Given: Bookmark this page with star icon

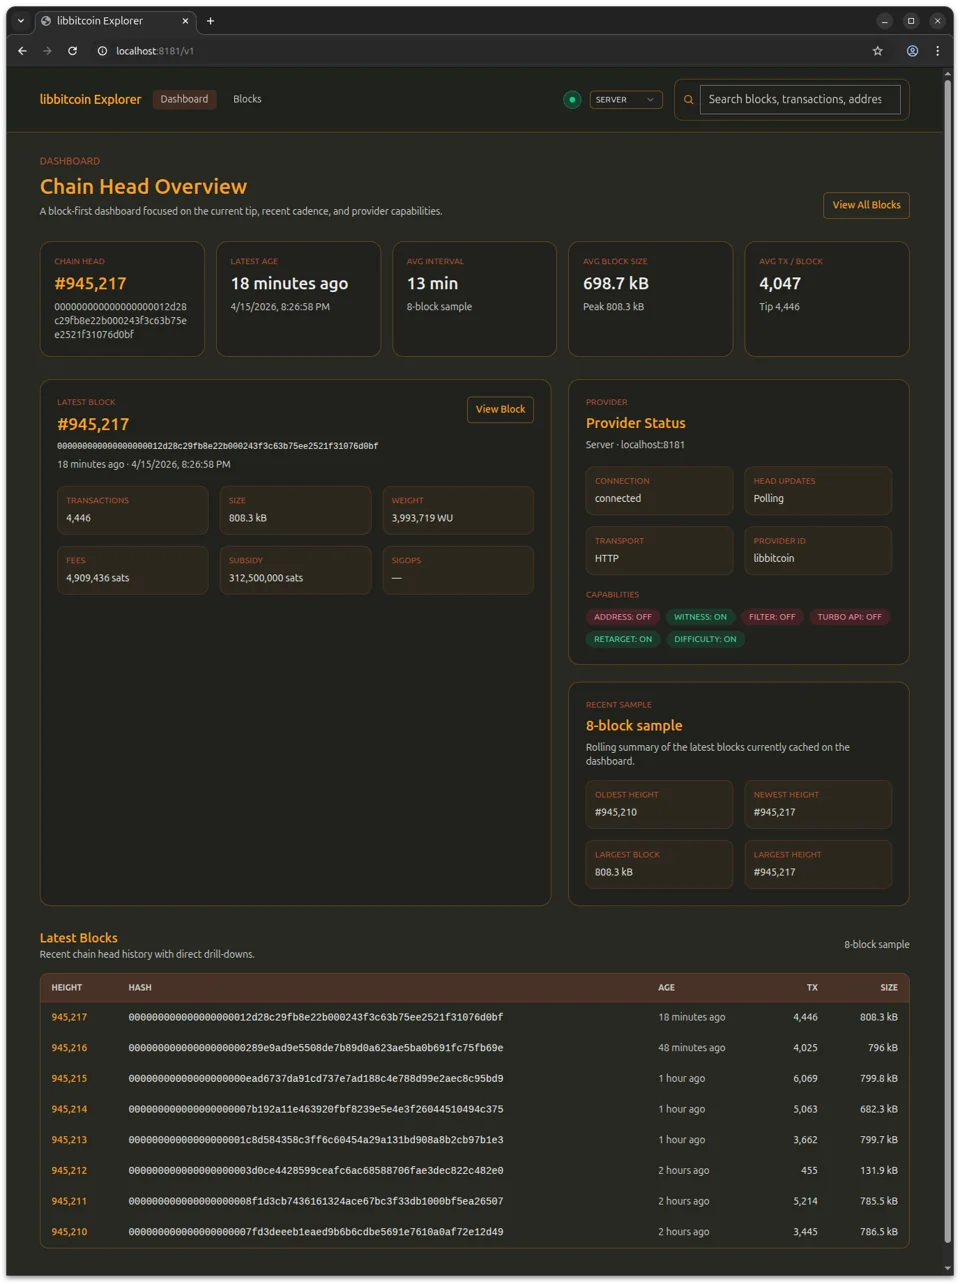Looking at the screenshot, I should 878,51.
